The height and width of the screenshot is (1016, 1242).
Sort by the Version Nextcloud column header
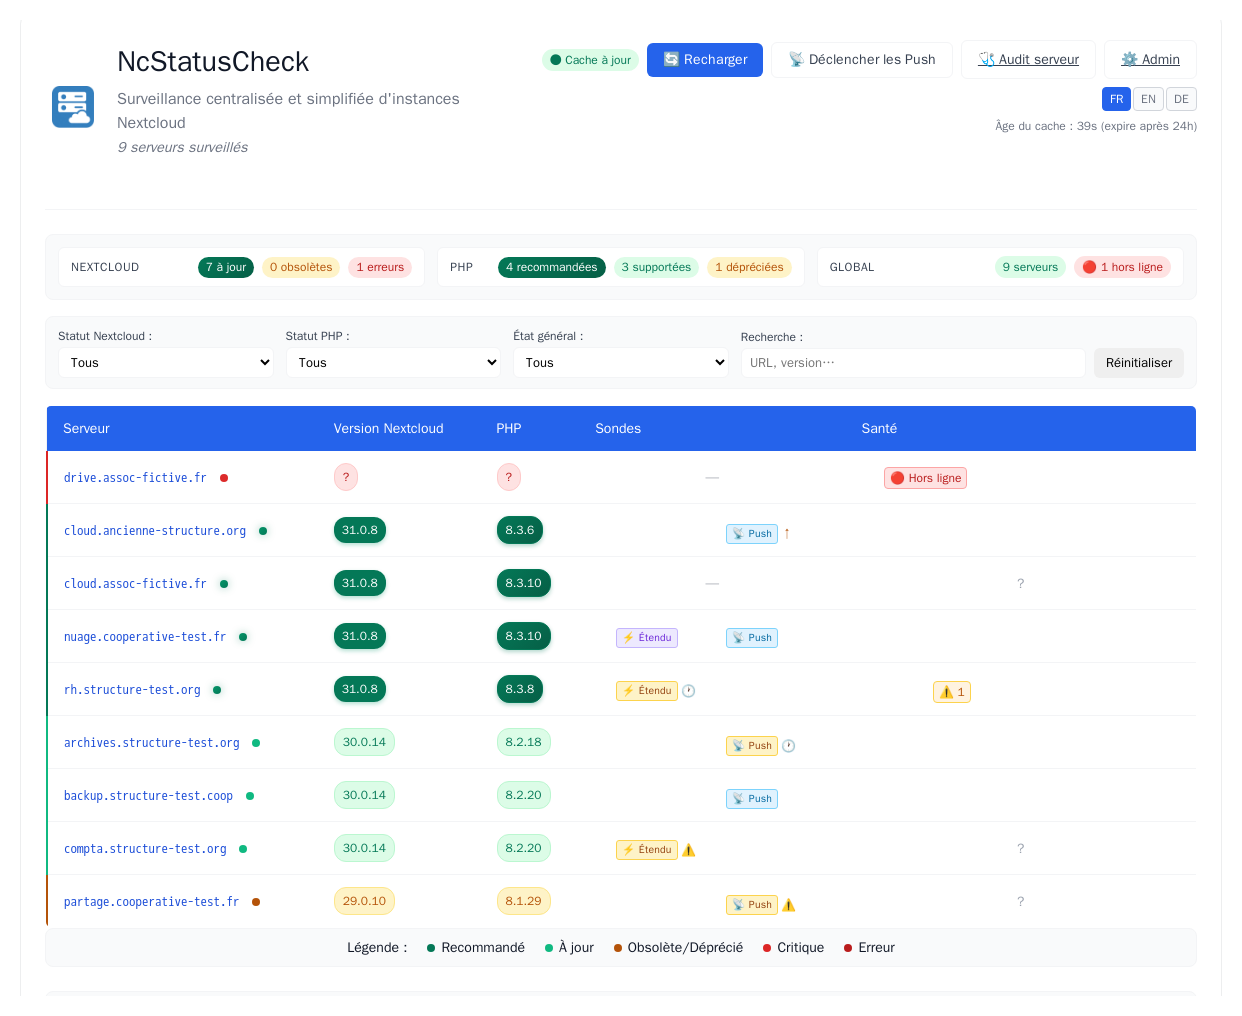coord(388,428)
